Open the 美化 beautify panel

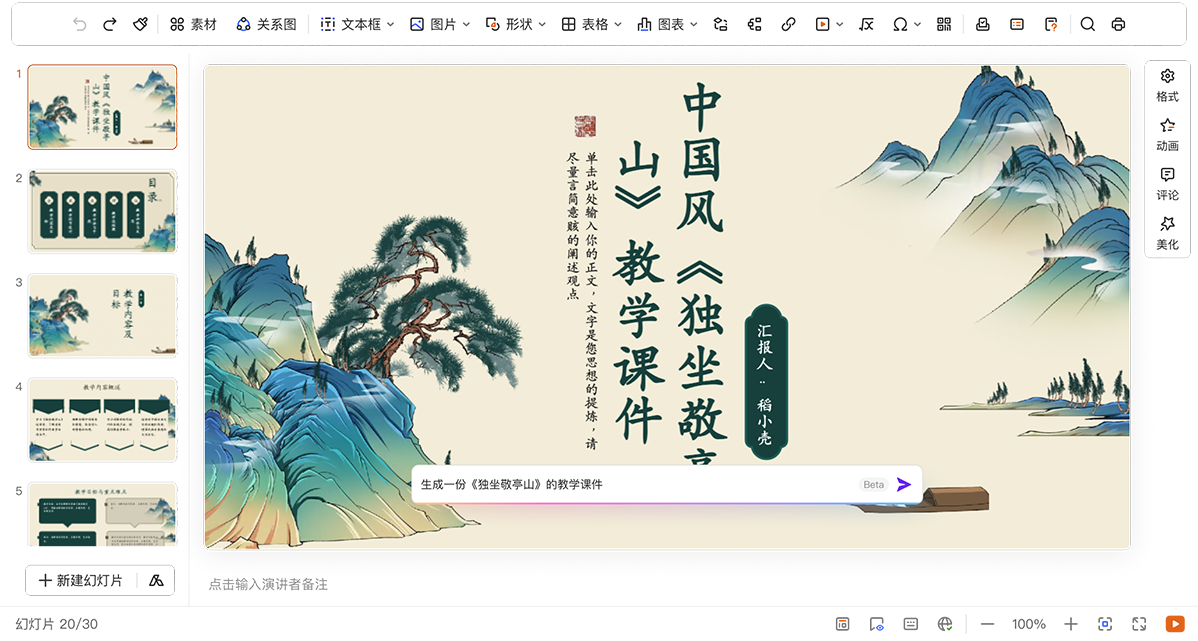(1167, 233)
